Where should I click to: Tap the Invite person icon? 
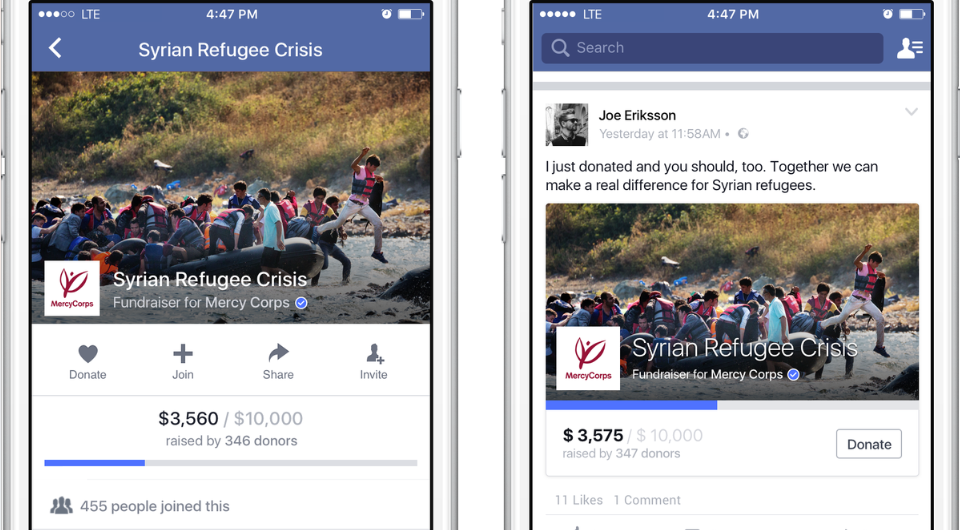tap(374, 353)
